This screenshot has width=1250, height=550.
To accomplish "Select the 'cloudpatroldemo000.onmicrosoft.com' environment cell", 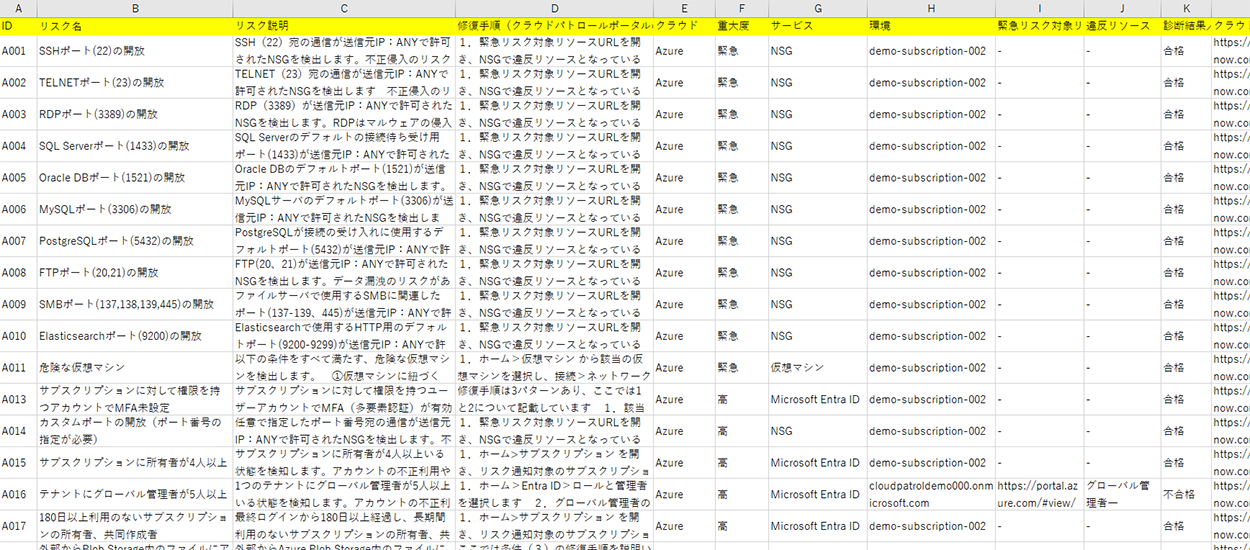I will pos(931,495).
